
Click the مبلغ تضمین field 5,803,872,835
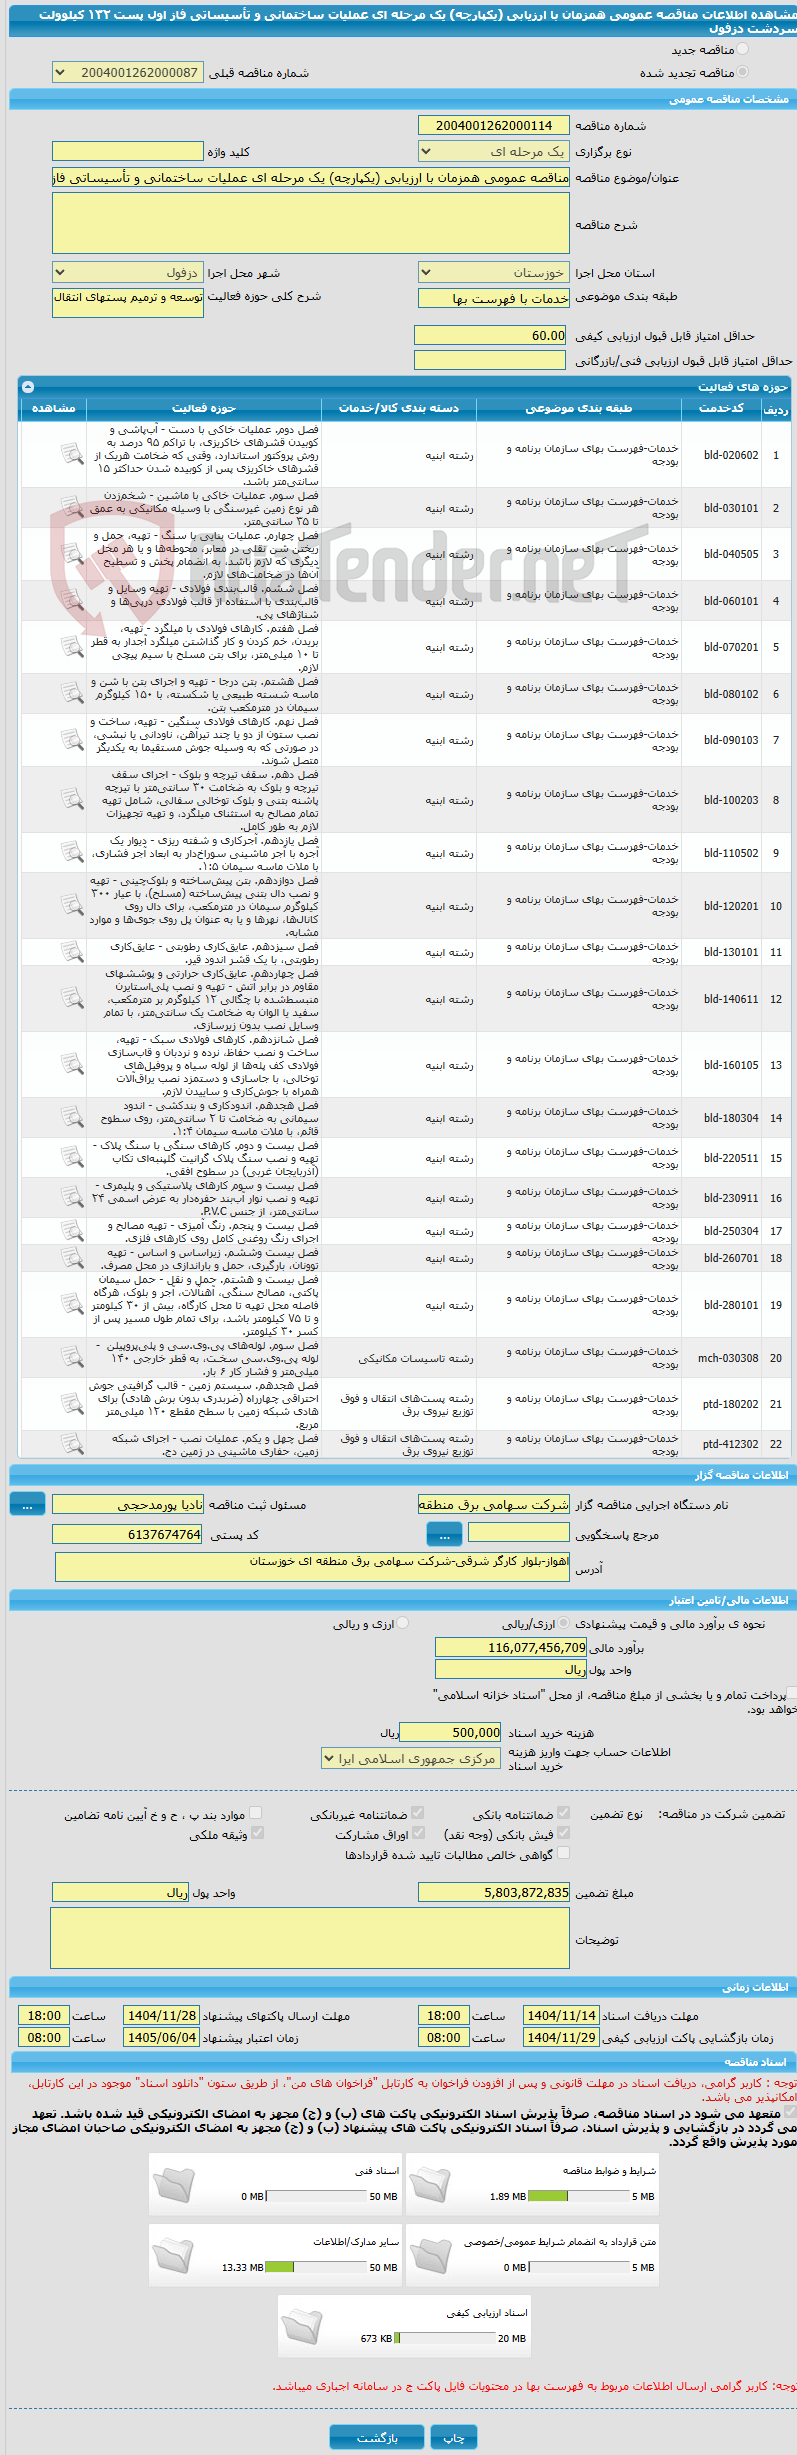click(x=494, y=1892)
